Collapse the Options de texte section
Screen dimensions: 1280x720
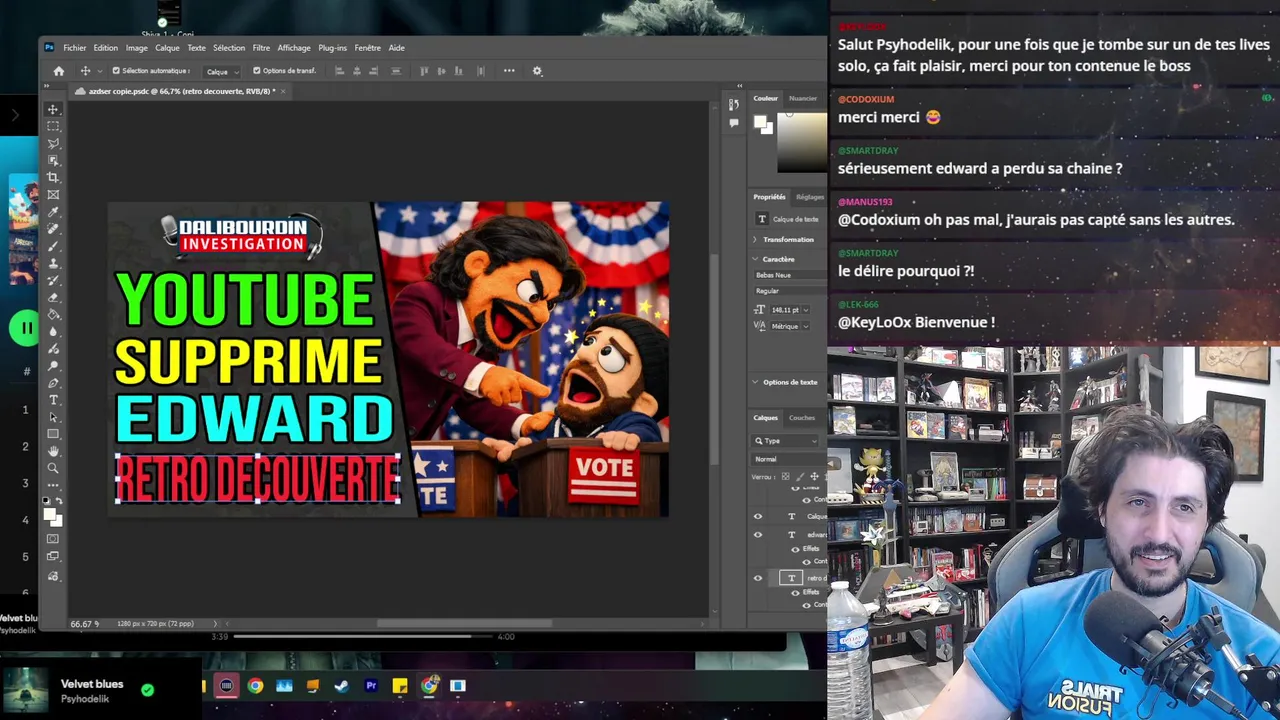pyautogui.click(x=755, y=382)
